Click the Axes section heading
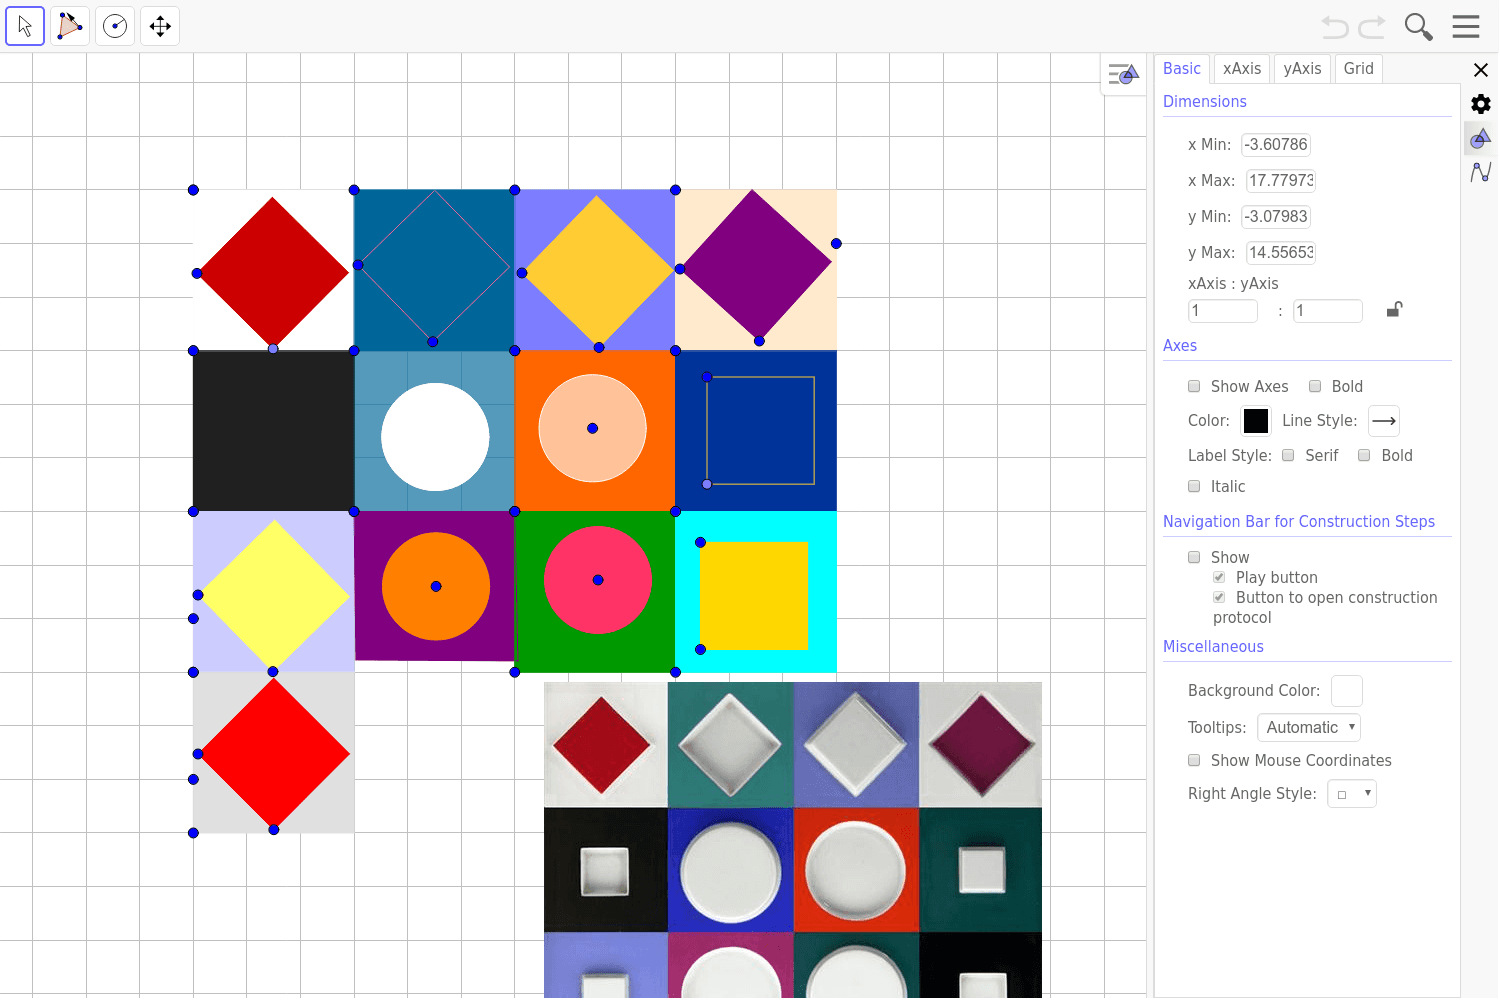This screenshot has width=1500, height=1000. pyautogui.click(x=1180, y=346)
